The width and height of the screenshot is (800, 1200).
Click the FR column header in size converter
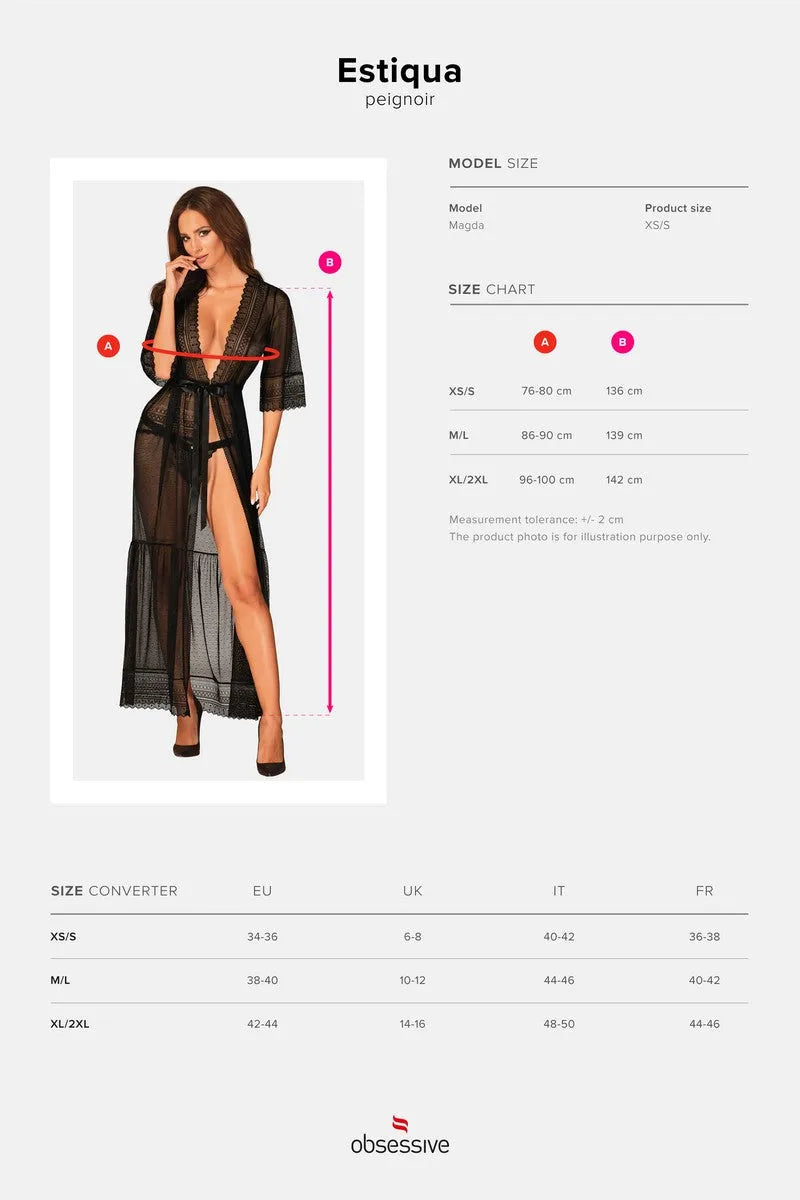pyautogui.click(x=705, y=890)
